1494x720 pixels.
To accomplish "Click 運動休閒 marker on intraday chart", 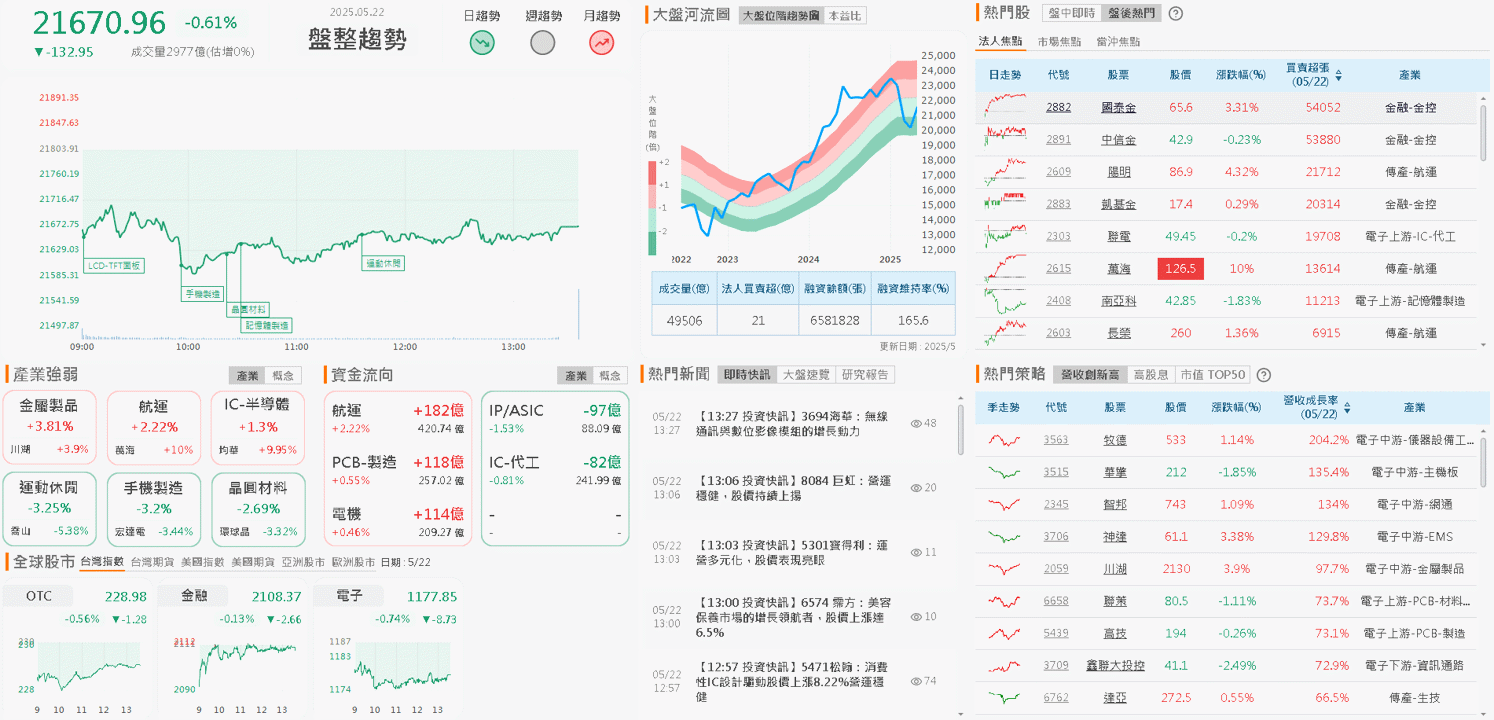I will tap(383, 264).
